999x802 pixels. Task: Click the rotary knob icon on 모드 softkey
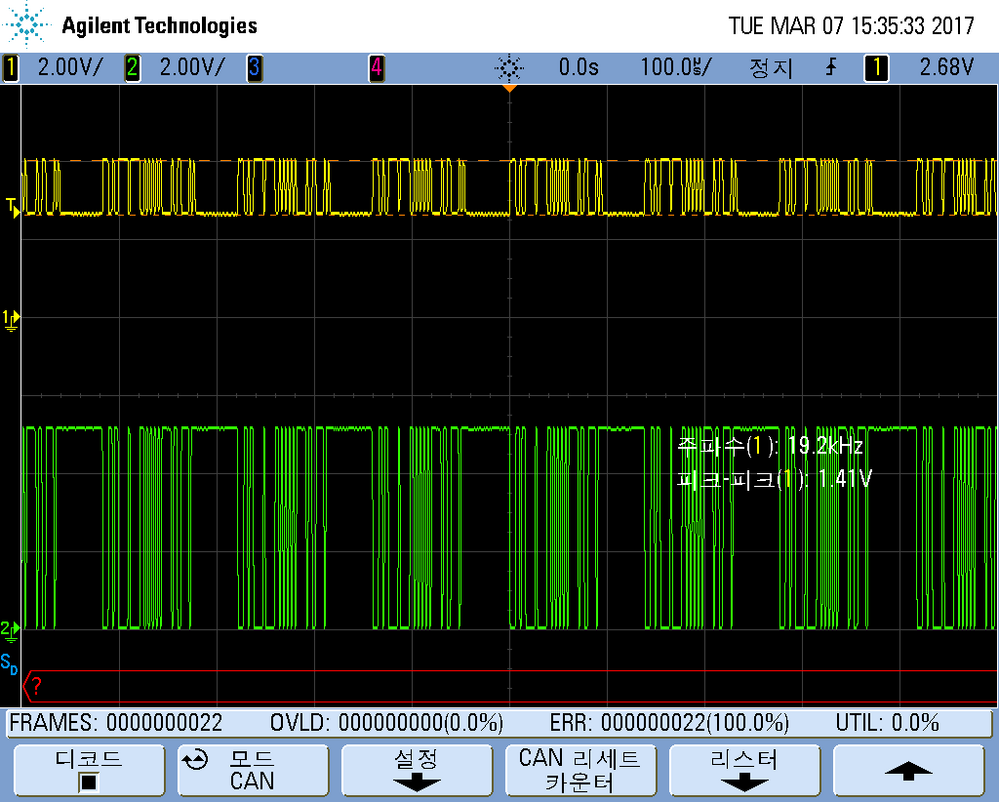coord(195,760)
